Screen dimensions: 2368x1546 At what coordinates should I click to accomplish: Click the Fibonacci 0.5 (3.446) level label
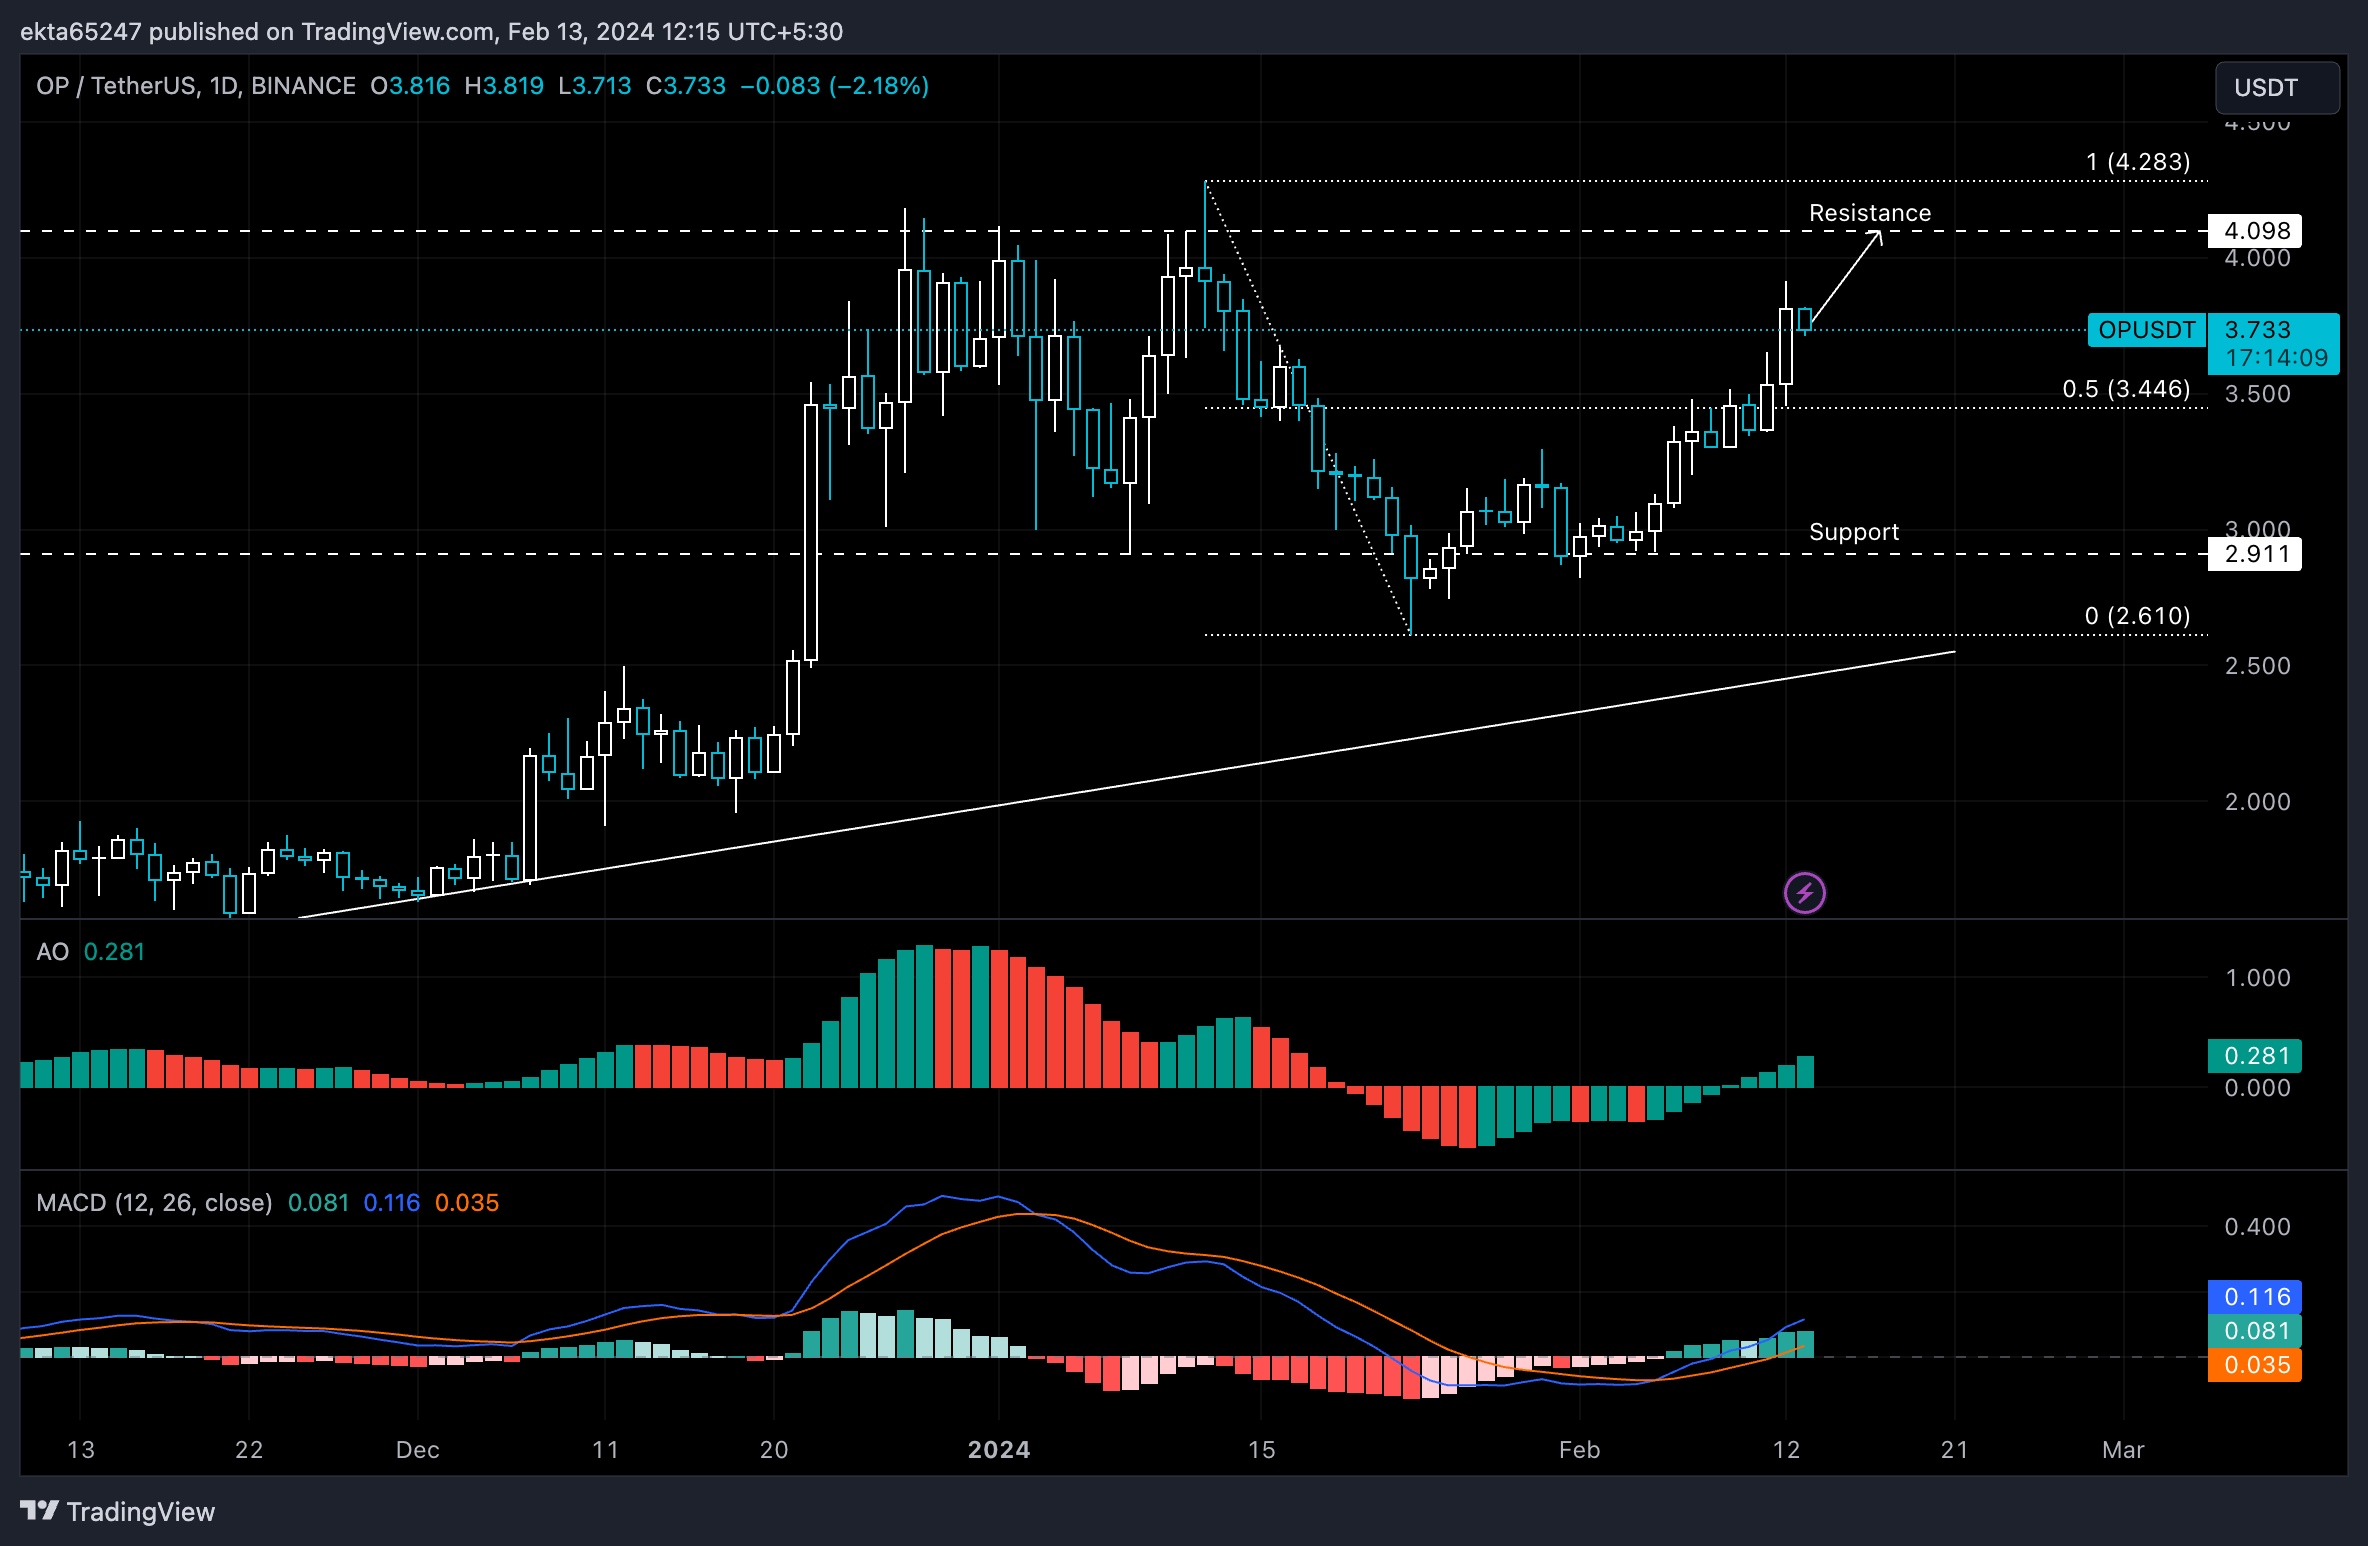(2126, 389)
